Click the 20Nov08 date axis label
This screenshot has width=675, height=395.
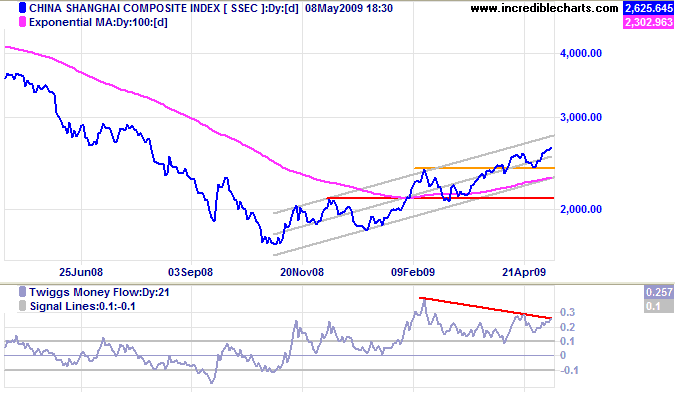coord(302,272)
